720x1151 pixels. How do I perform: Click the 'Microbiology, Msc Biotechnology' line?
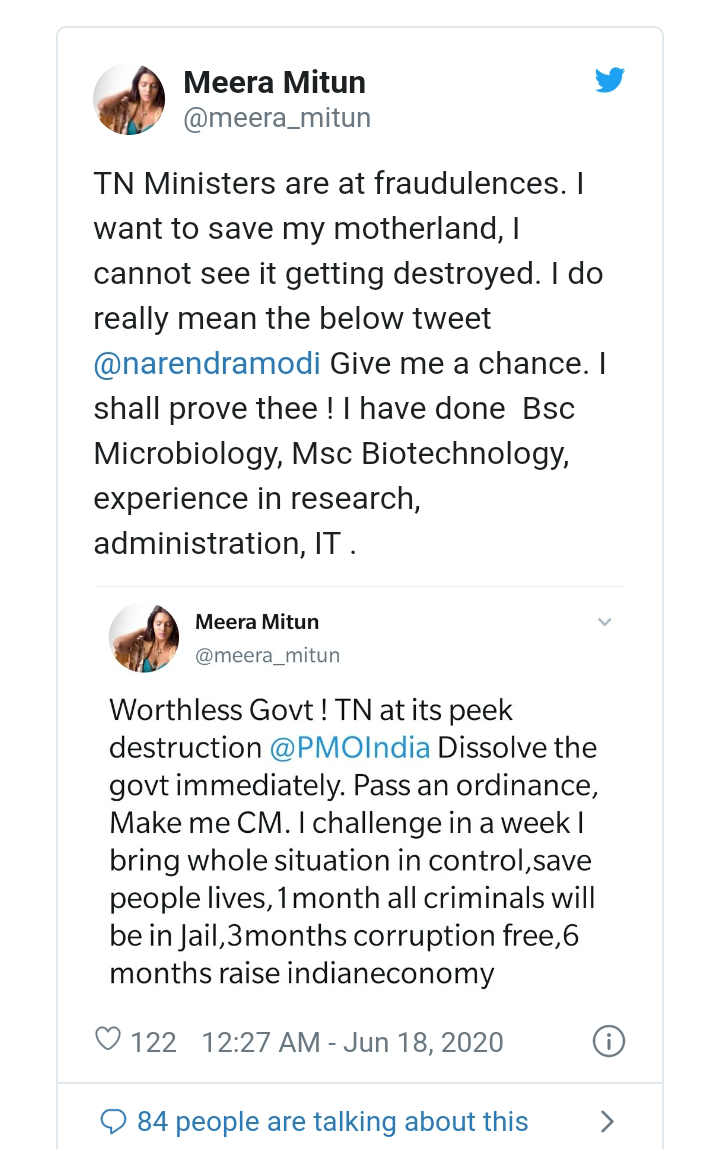[x=331, y=453]
